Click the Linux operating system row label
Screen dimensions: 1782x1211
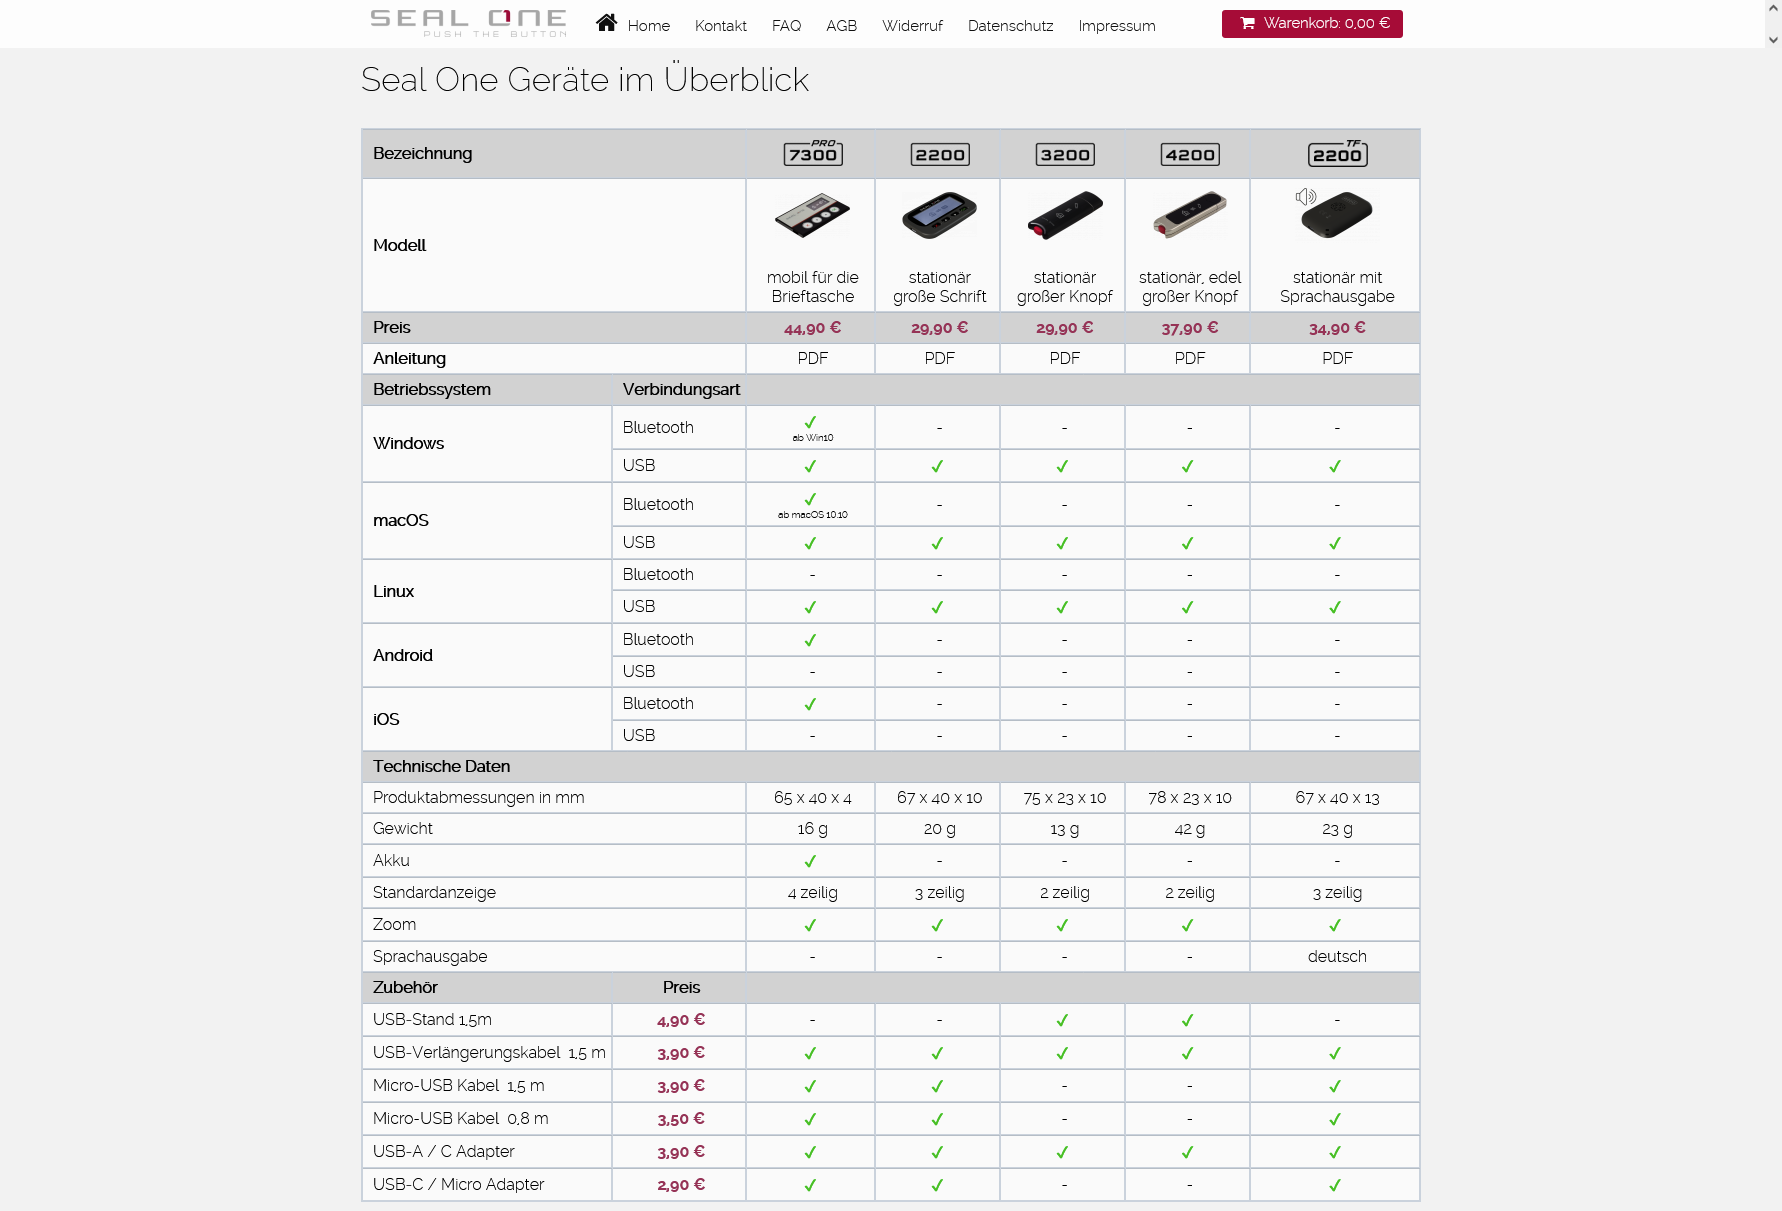393,592
